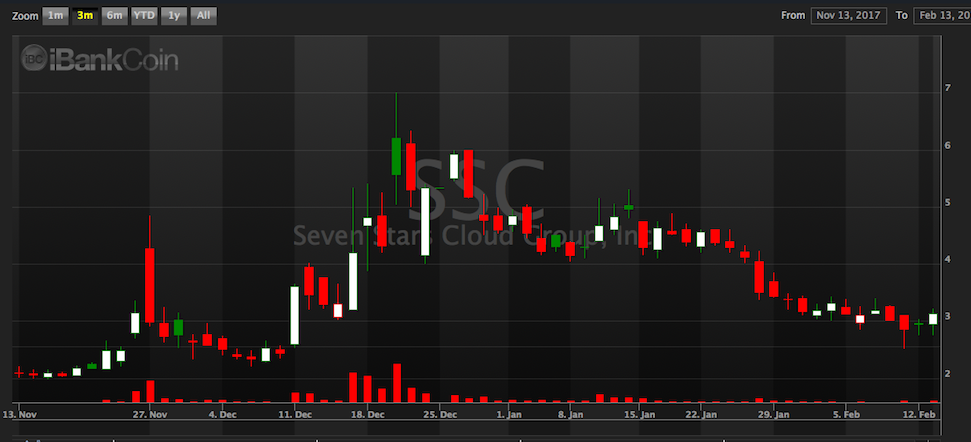Screen dimensions: 971x442
Task: Choose the YTD zoom range
Action: [144, 15]
